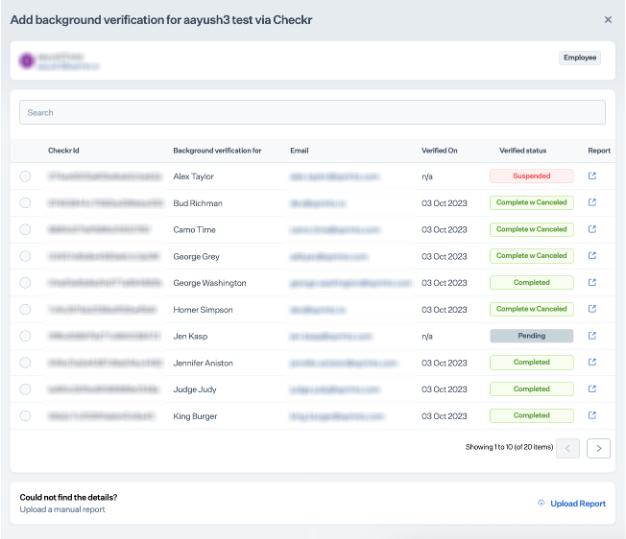This screenshot has width=626, height=539.
Task: Select the radio button for Jen Kasp
Action: pyautogui.click(x=25, y=336)
